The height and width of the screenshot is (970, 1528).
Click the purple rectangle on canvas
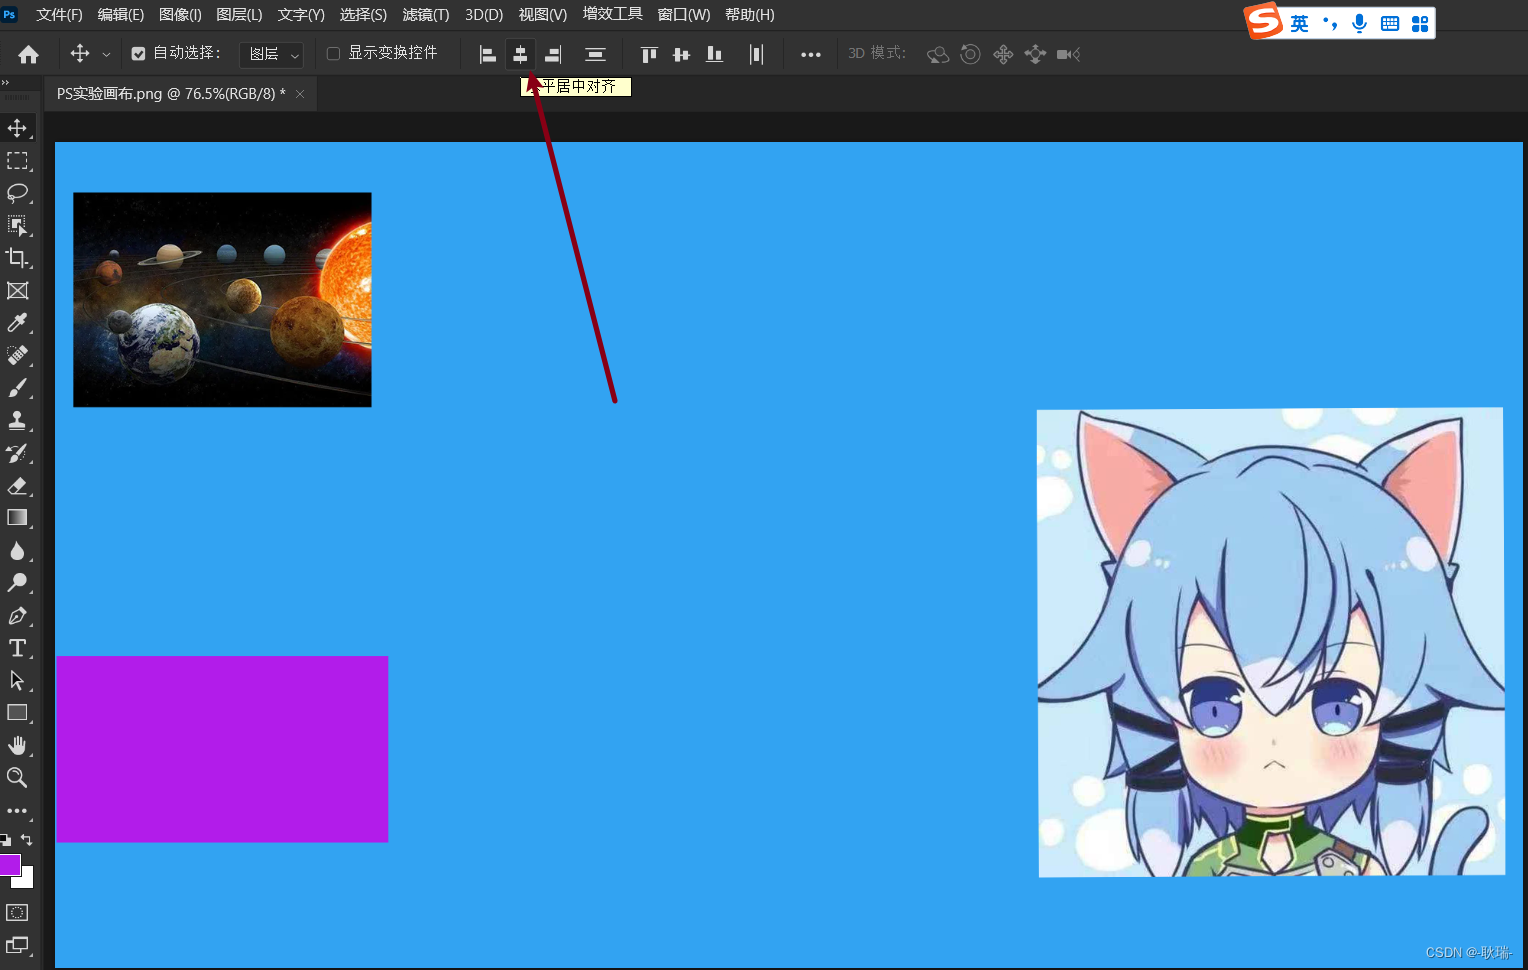point(222,749)
